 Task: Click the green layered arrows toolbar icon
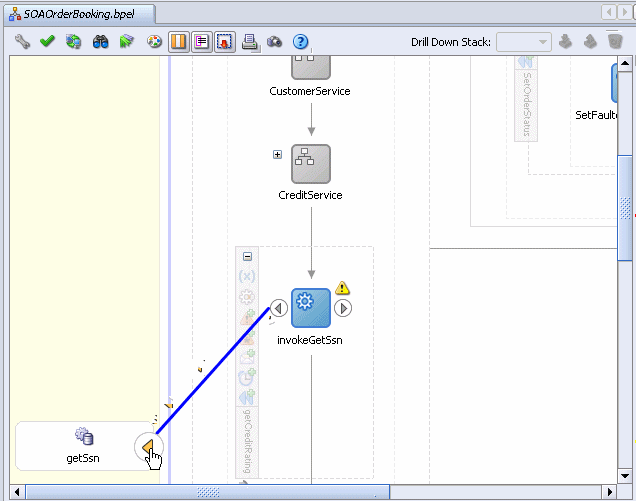pos(127,41)
